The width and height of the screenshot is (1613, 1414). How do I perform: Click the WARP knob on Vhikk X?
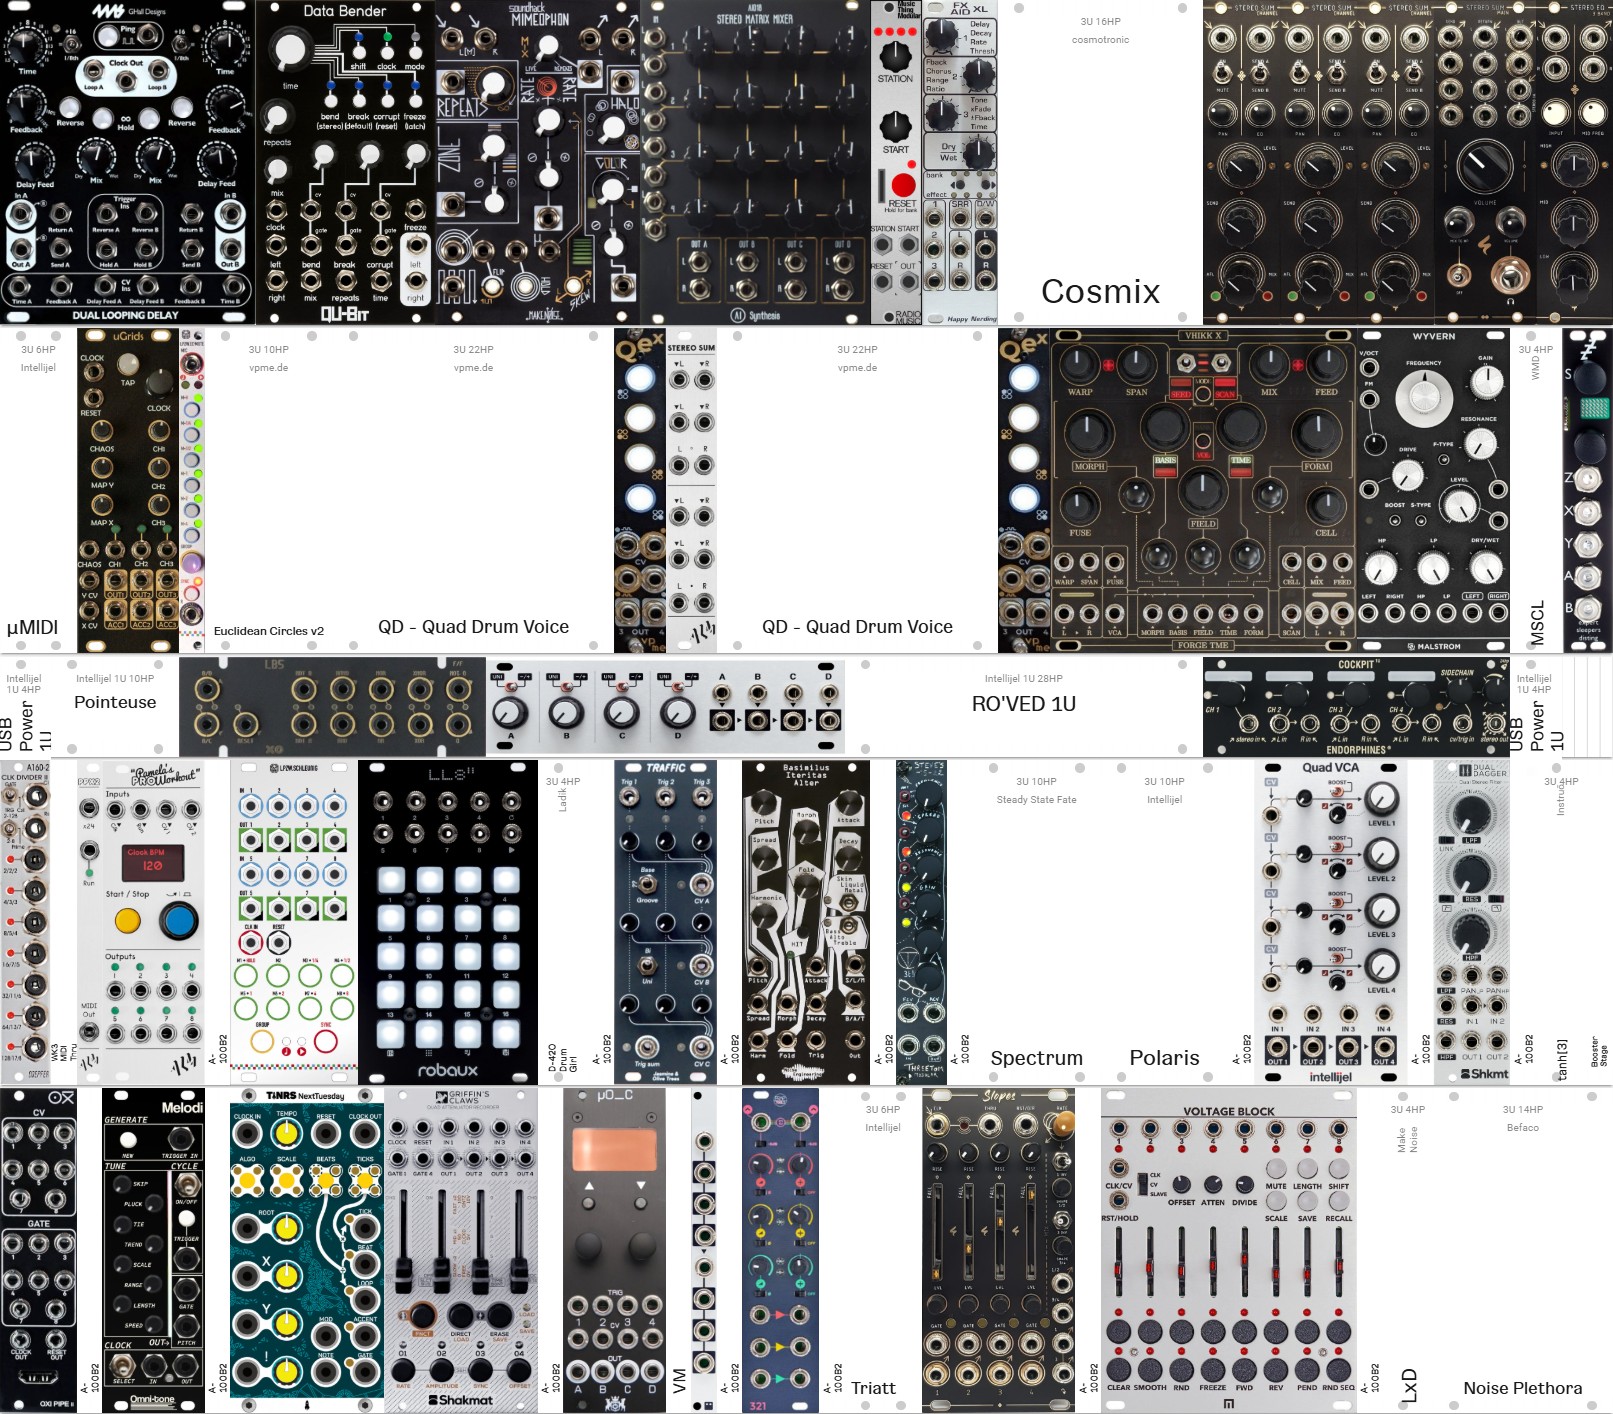point(1079,365)
